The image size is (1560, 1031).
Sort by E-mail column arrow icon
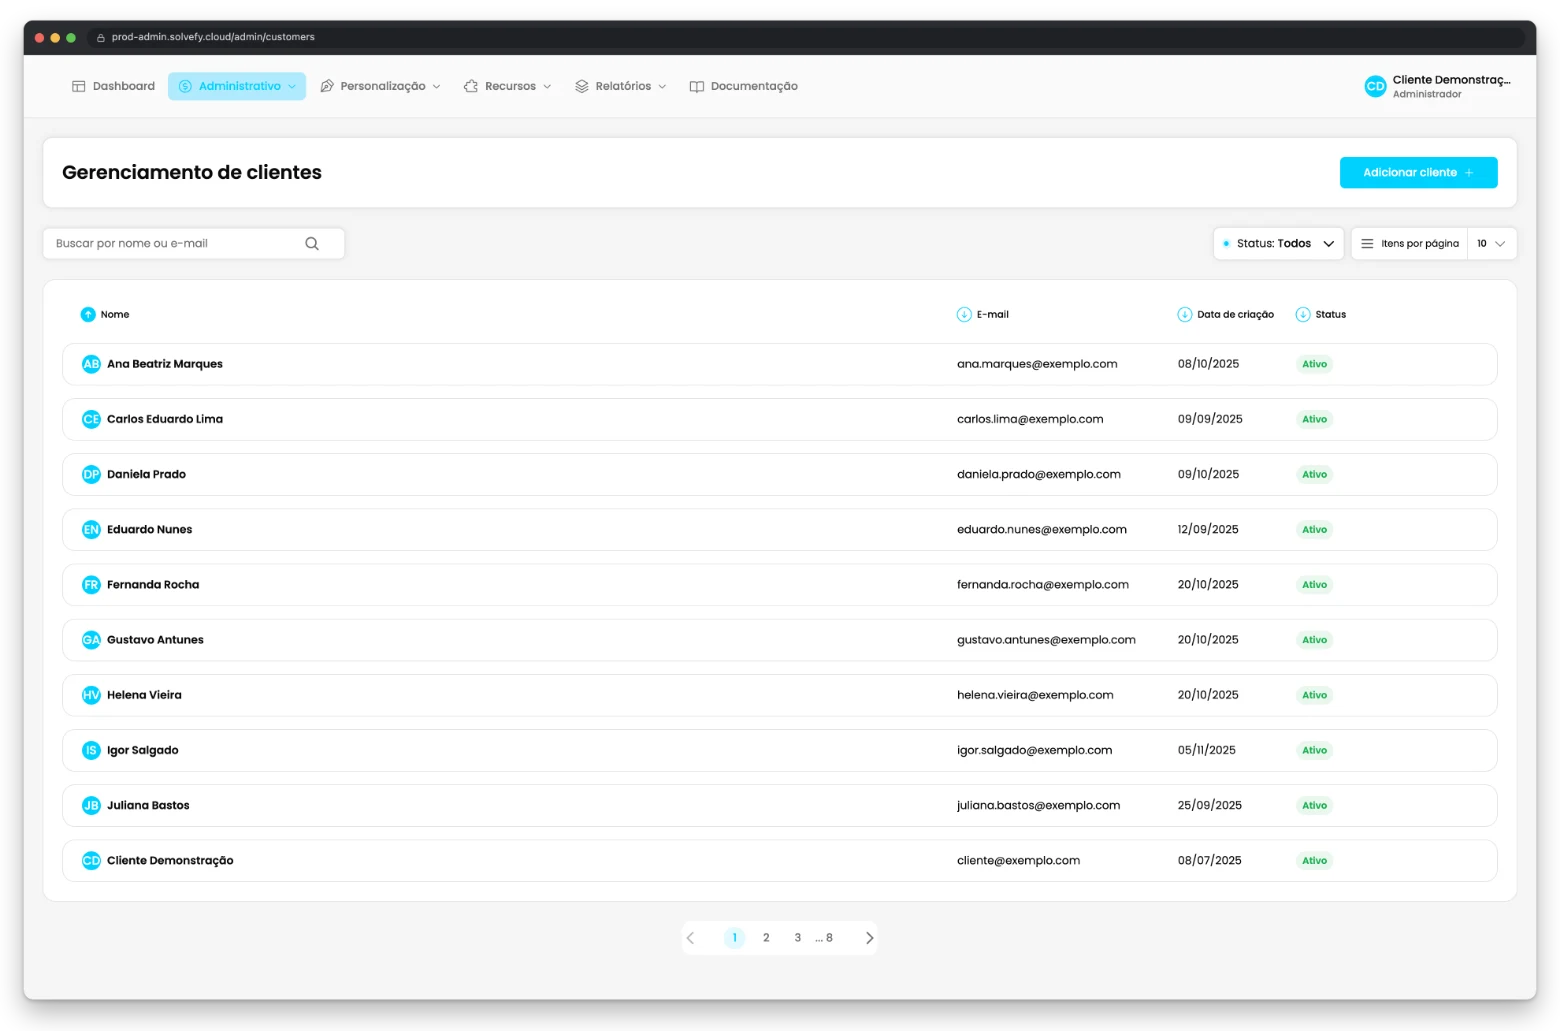(x=964, y=315)
